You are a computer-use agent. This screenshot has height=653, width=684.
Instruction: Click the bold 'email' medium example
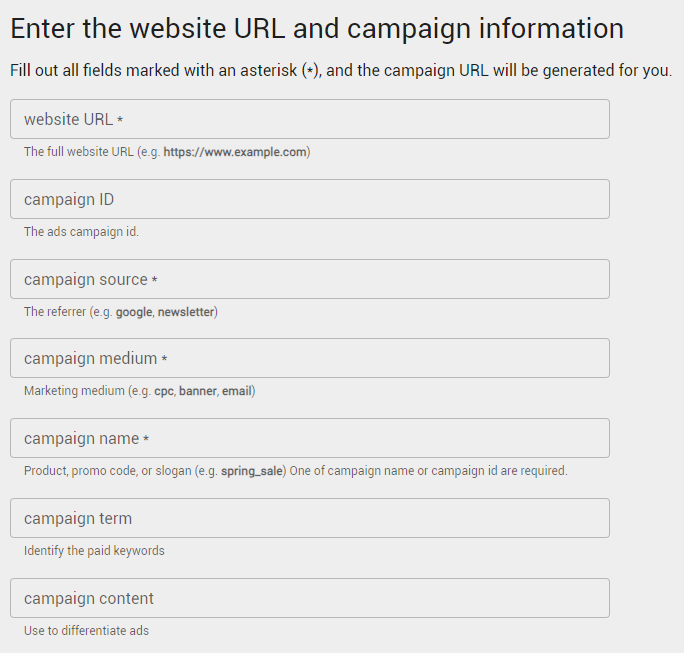237,391
